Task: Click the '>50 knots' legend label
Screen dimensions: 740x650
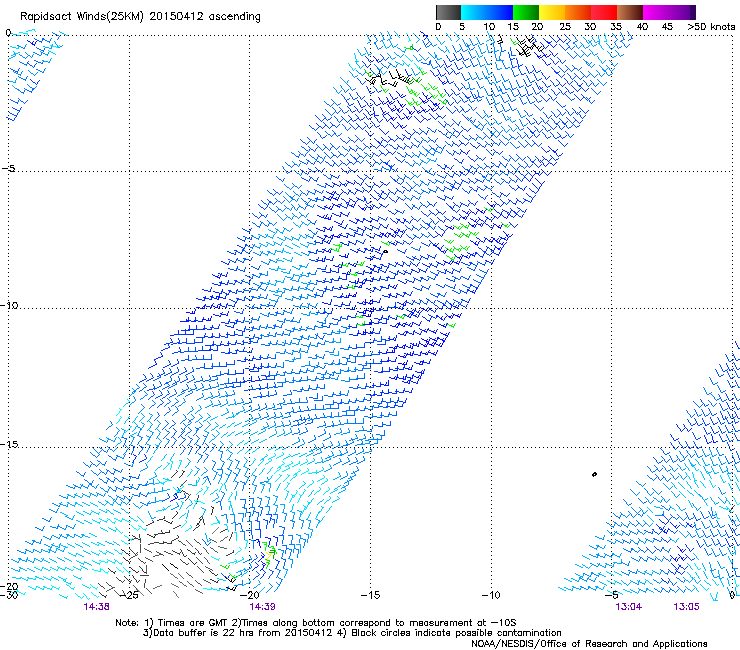Action: tap(711, 27)
